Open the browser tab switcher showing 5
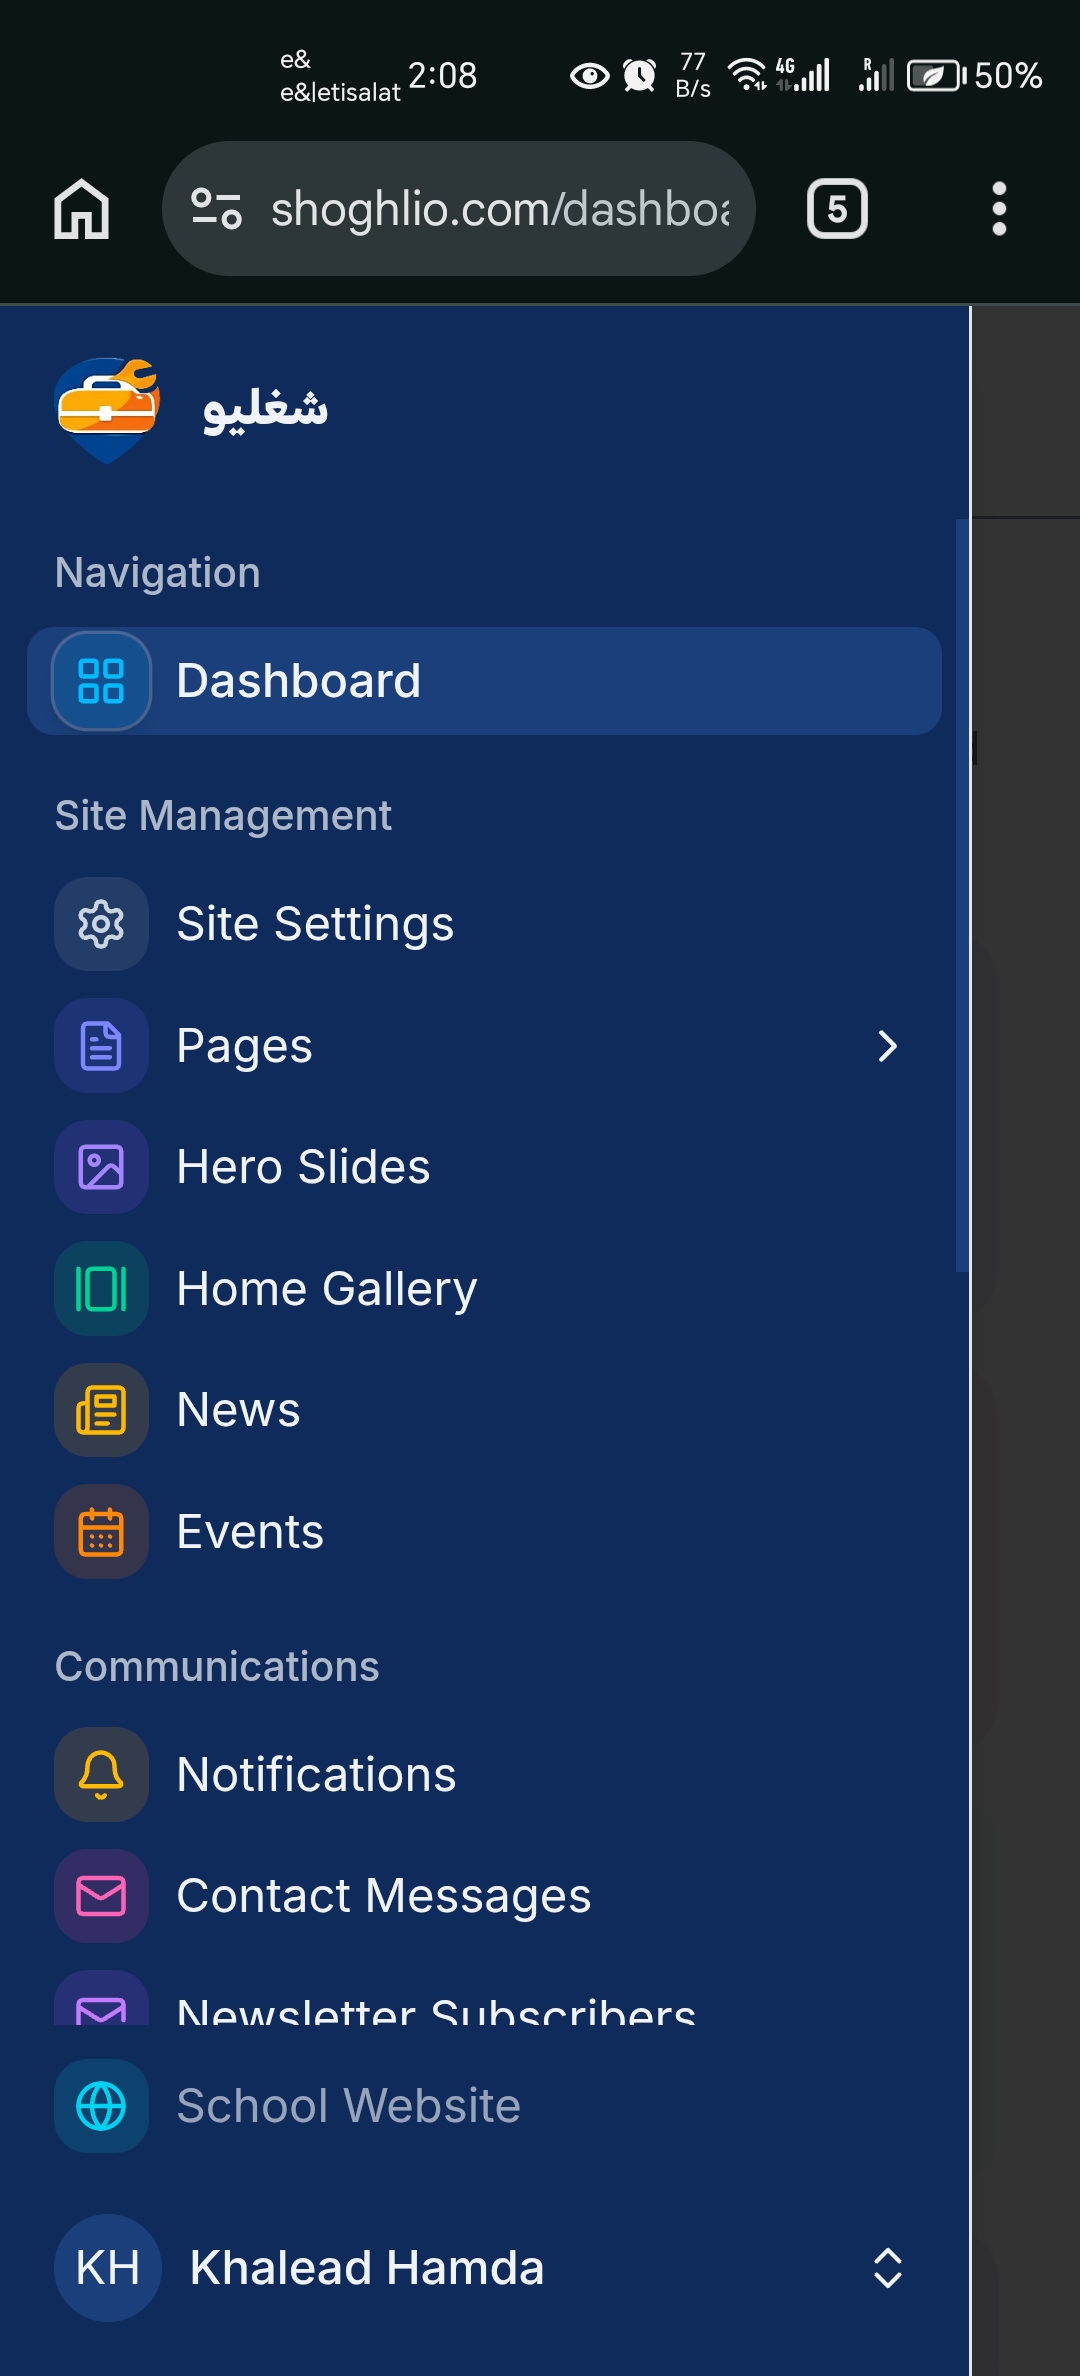1080x2376 pixels. click(x=837, y=209)
